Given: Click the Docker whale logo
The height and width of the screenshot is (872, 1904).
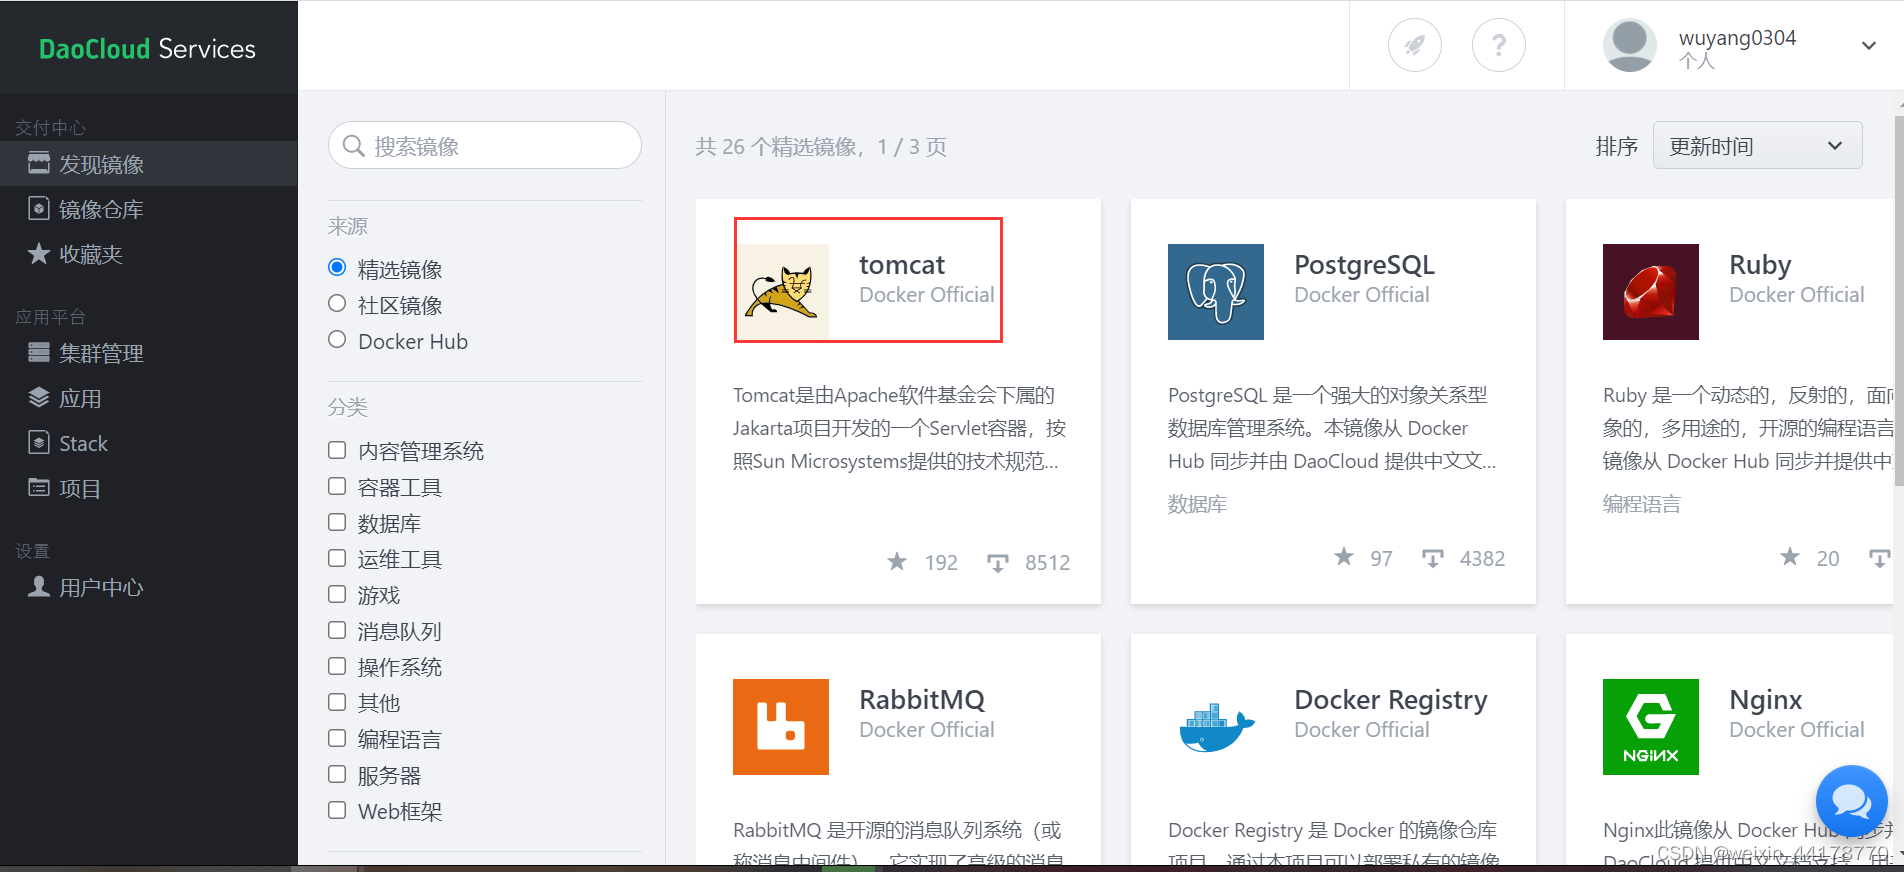Looking at the screenshot, I should pyautogui.click(x=1216, y=727).
